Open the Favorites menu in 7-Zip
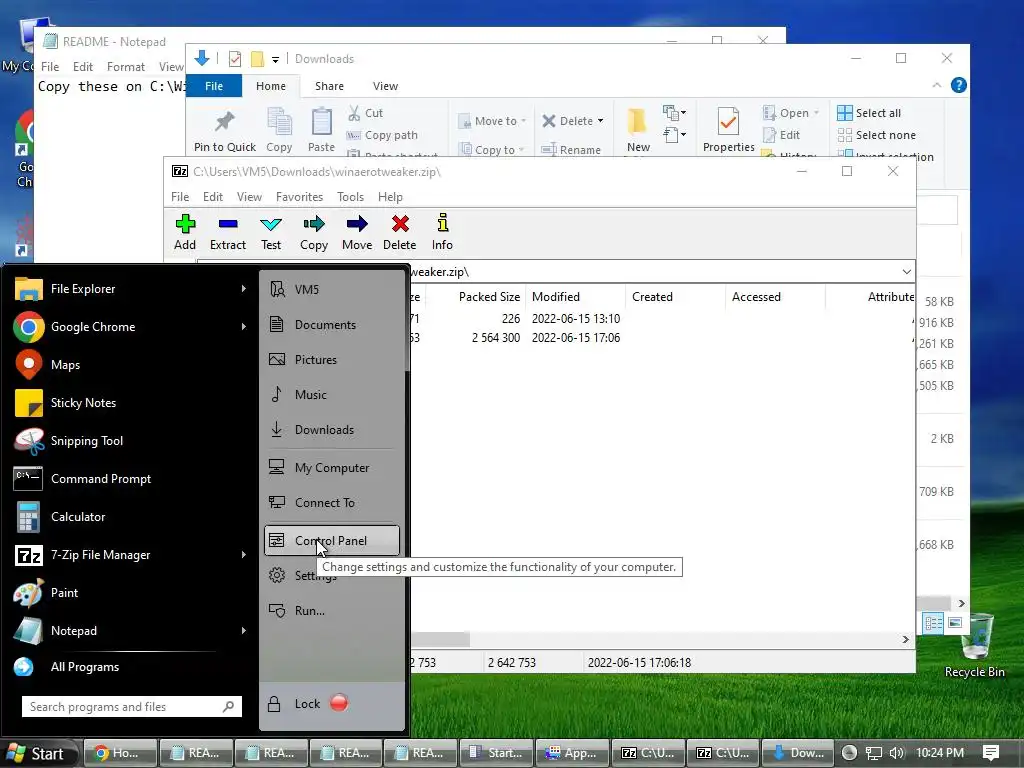The width and height of the screenshot is (1024, 768). click(x=299, y=197)
